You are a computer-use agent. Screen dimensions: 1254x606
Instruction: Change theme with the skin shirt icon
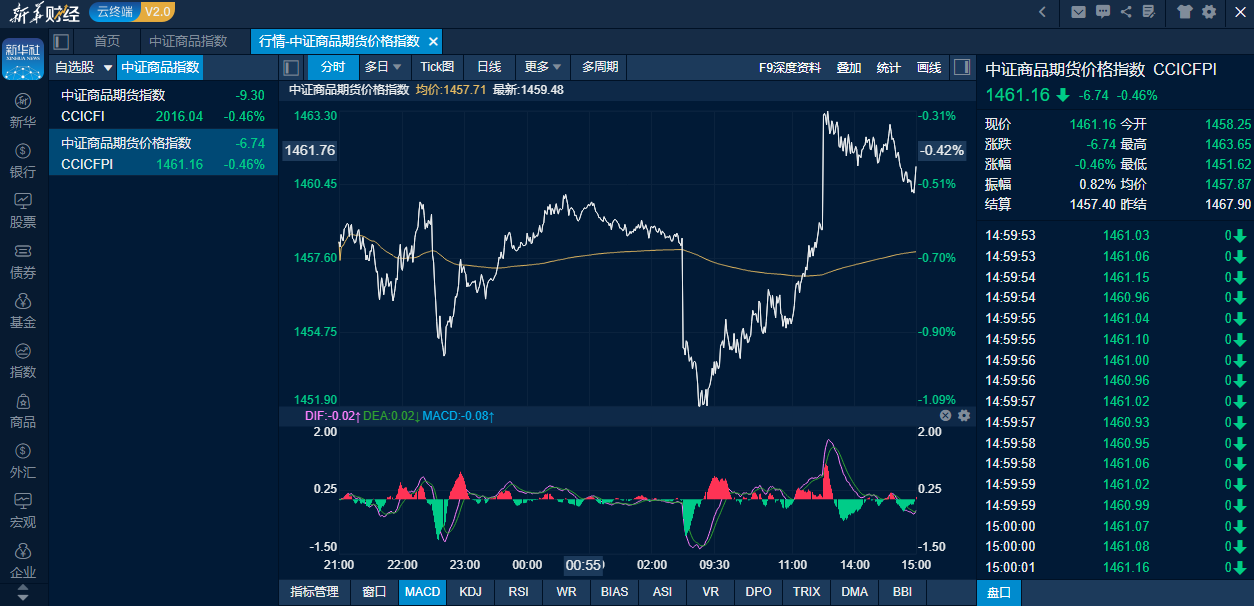[1185, 12]
